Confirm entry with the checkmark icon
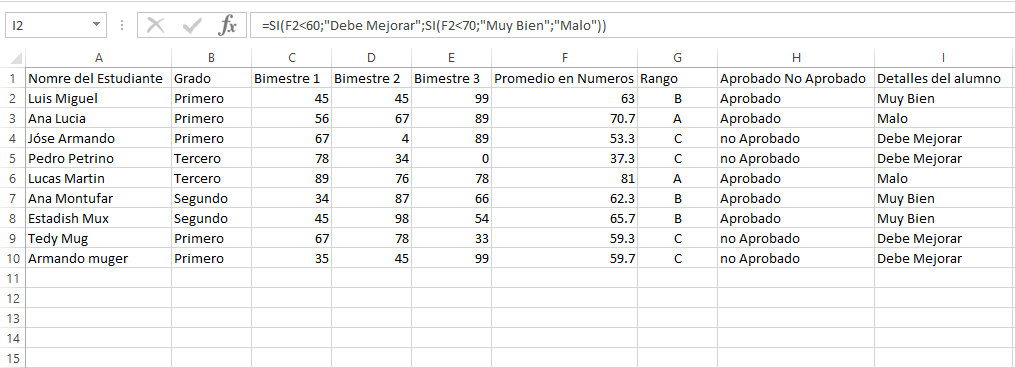This screenshot has height=368, width=1015. coord(192,26)
